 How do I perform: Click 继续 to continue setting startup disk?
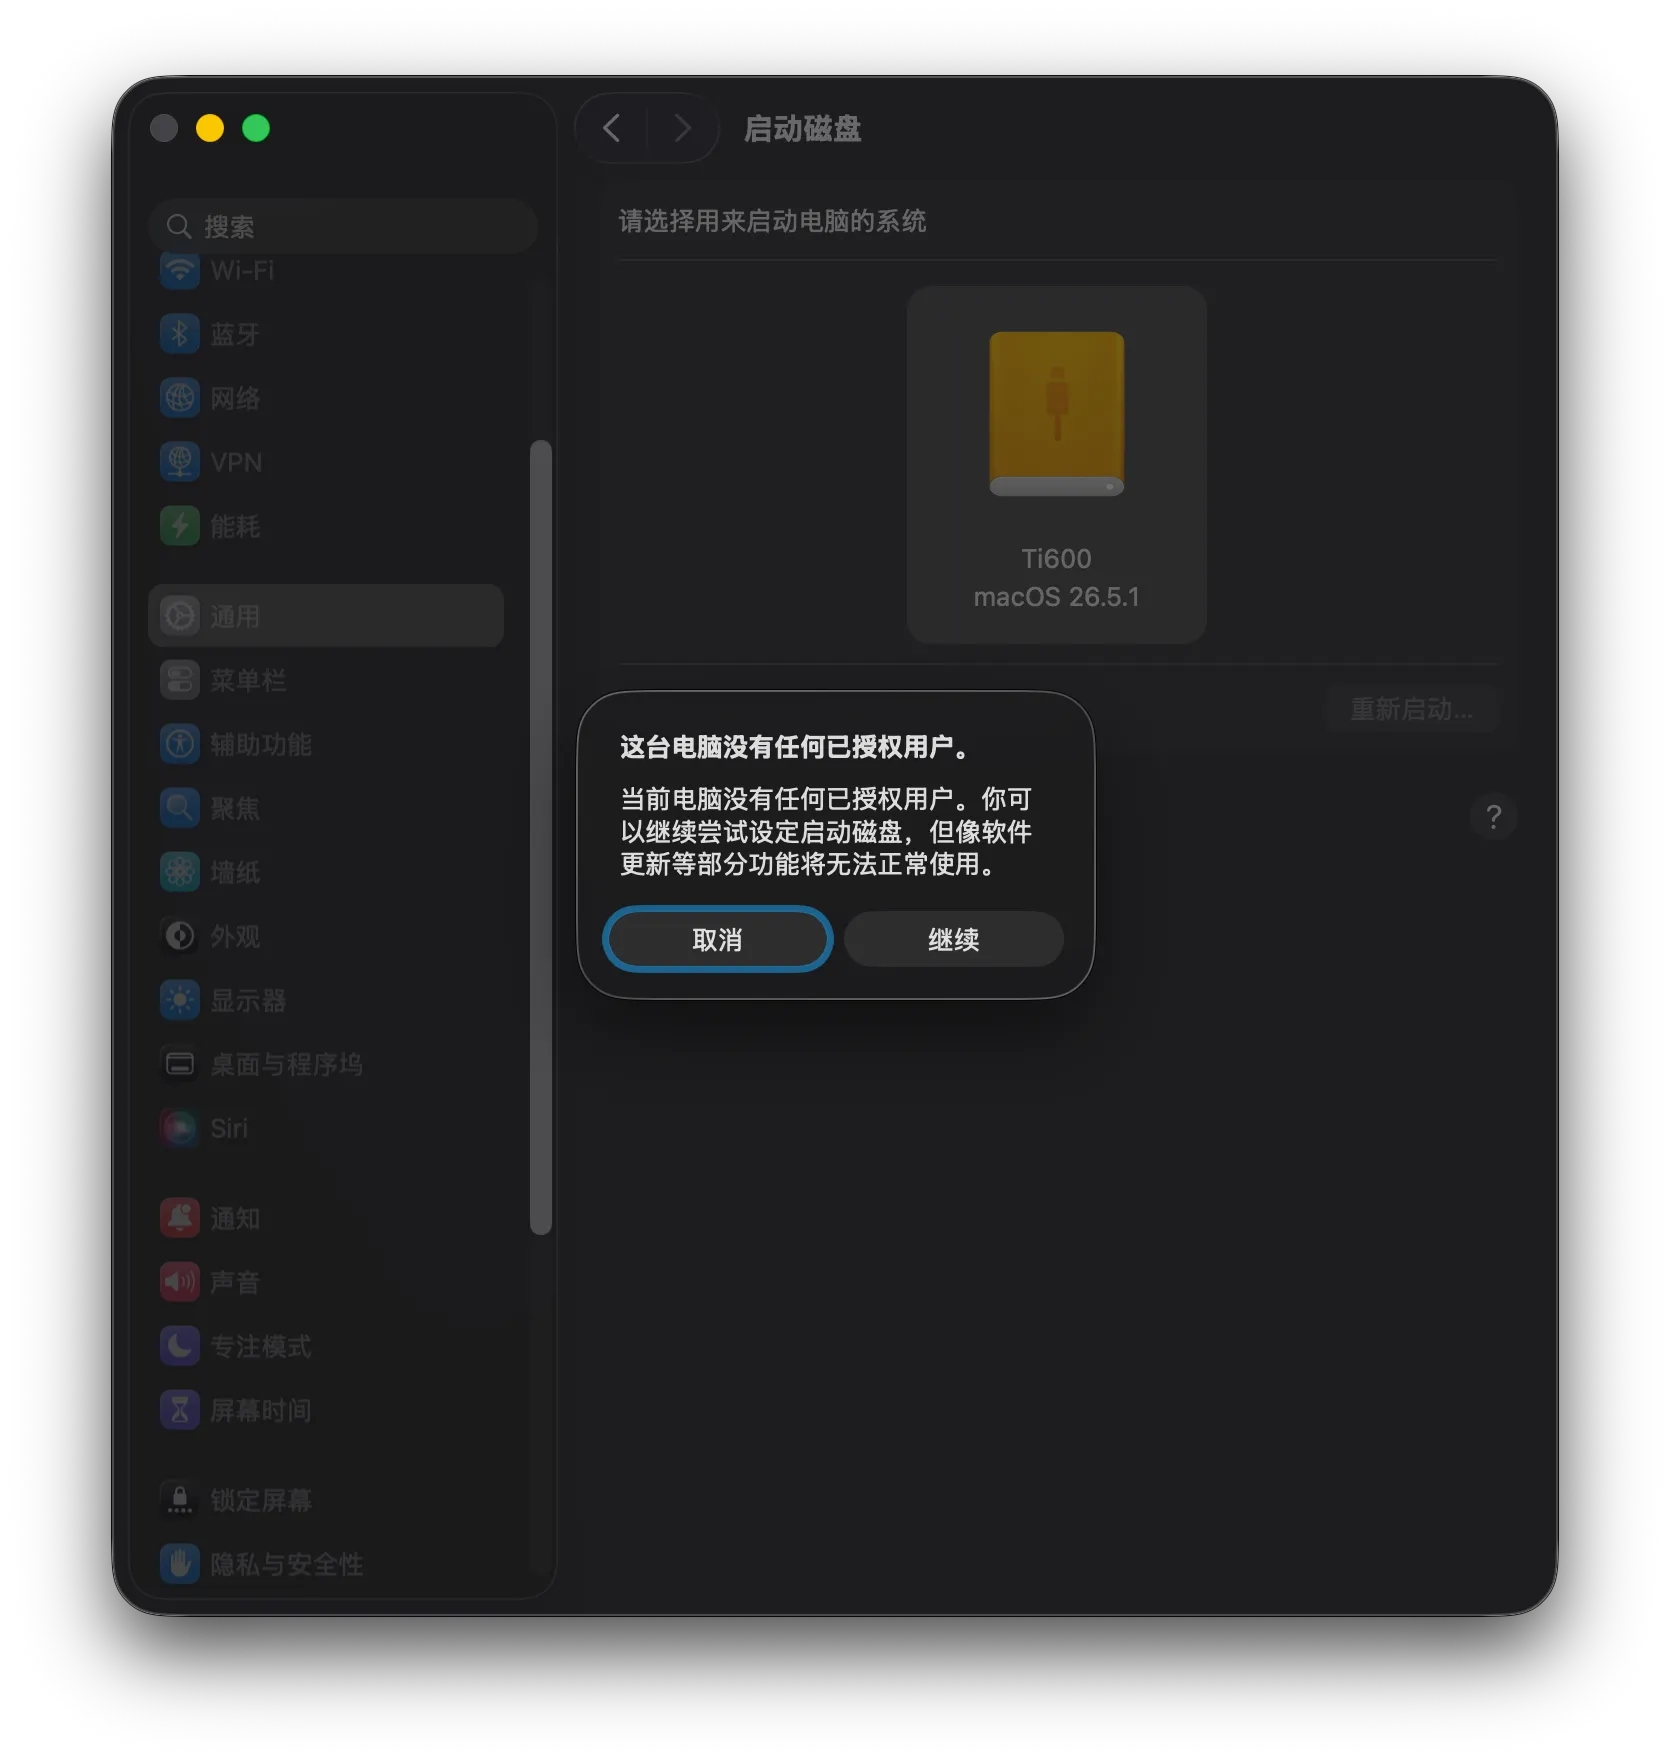tap(954, 939)
